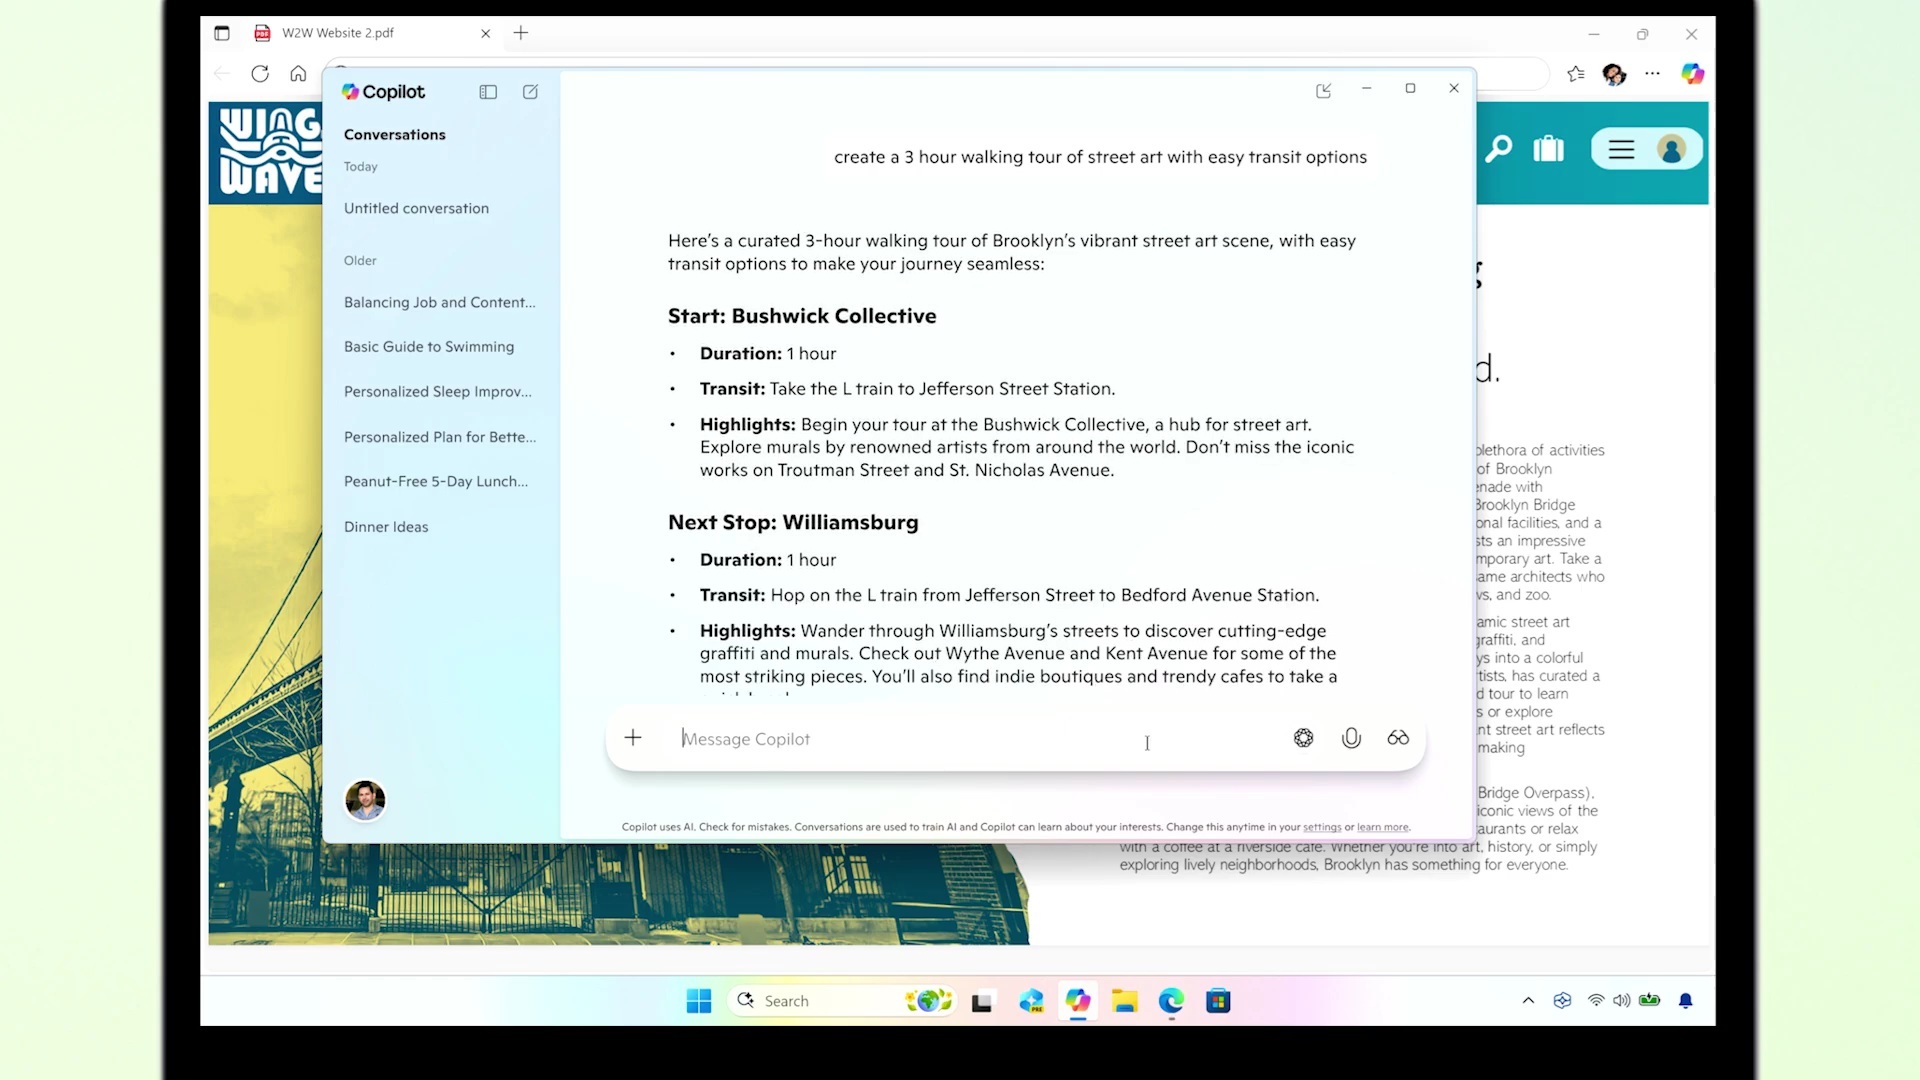This screenshot has width=1920, height=1080.
Task: Open Microsoft Edge from the taskbar
Action: tap(1171, 1001)
